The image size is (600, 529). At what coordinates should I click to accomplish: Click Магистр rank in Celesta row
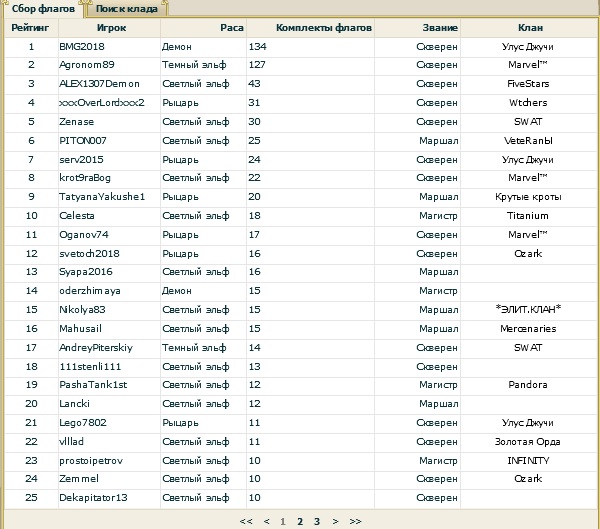point(439,216)
